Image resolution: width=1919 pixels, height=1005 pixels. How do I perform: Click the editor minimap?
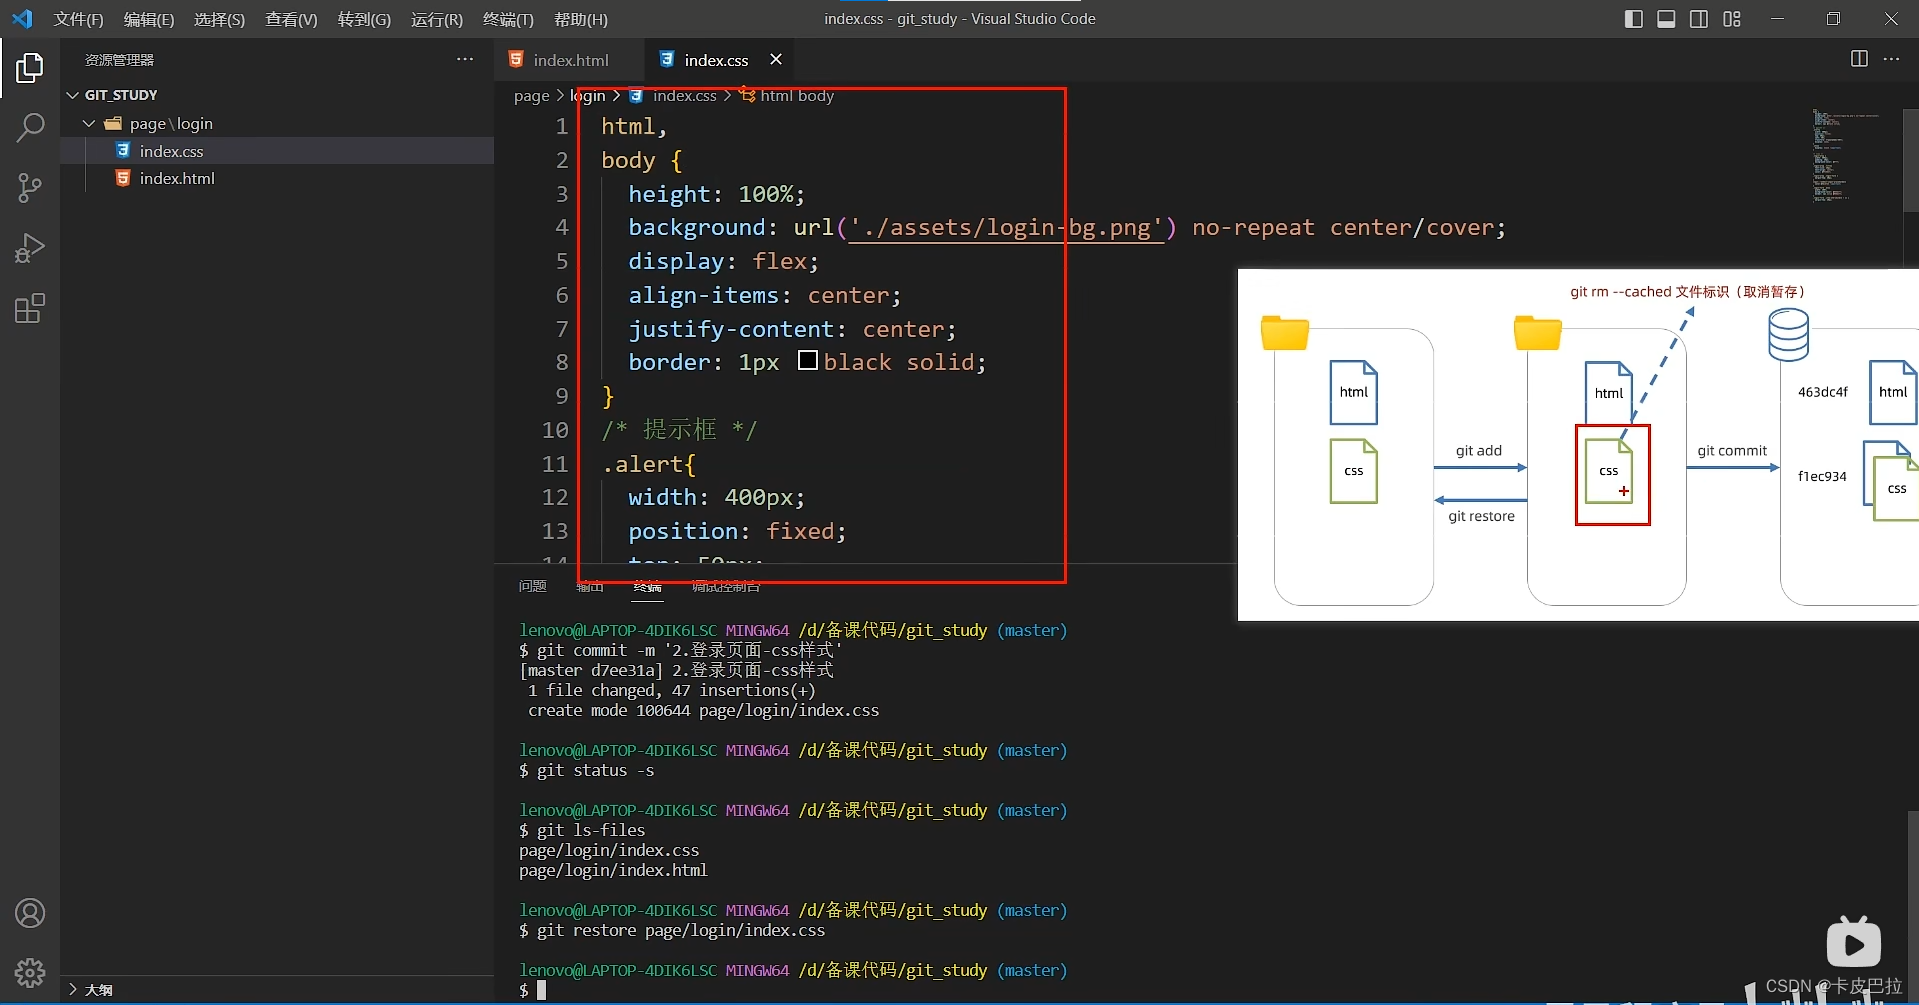point(1848,155)
